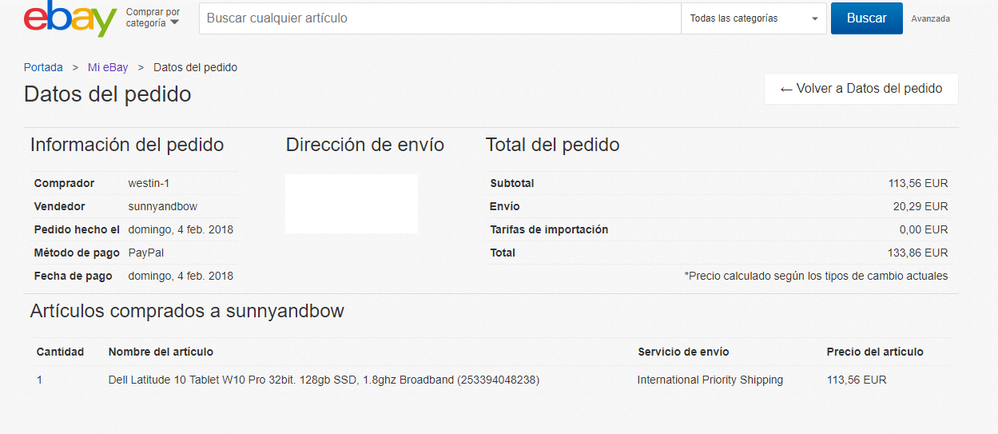Viewport: 998px width, 434px height.
Task: Open the Mi eBay breadcrumb link
Action: (108, 67)
